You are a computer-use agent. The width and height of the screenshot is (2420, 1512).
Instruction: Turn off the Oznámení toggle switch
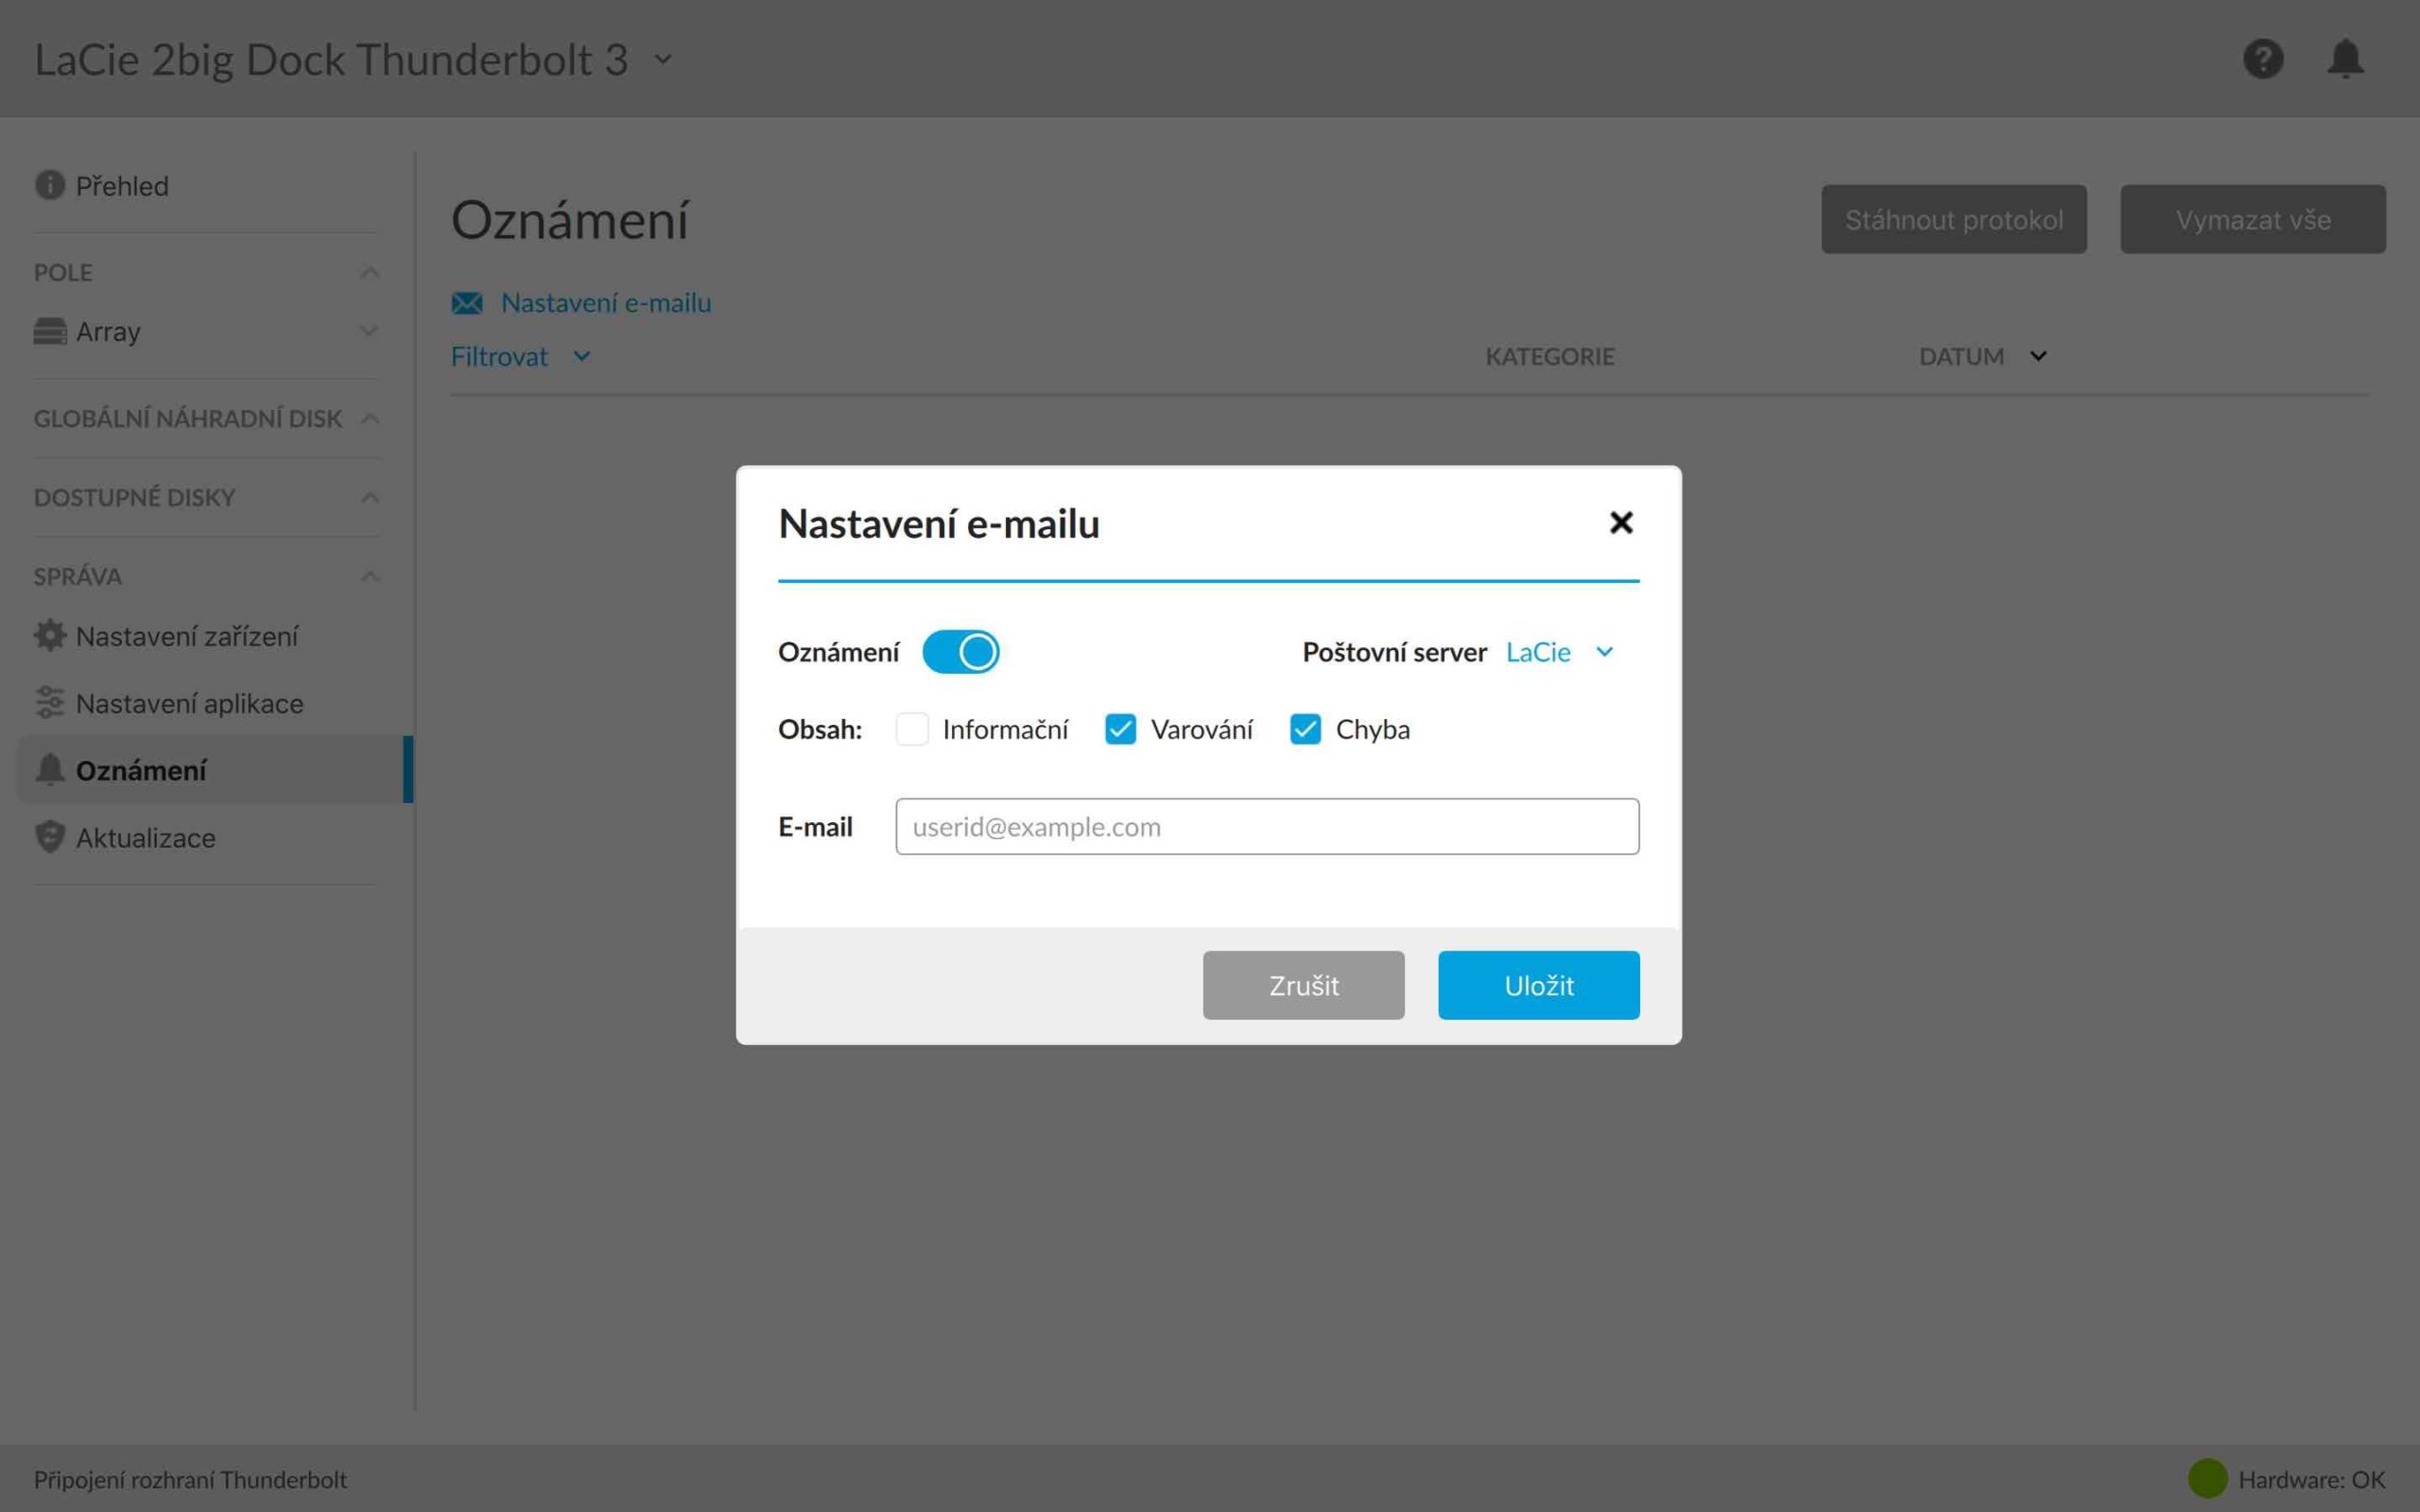point(960,652)
